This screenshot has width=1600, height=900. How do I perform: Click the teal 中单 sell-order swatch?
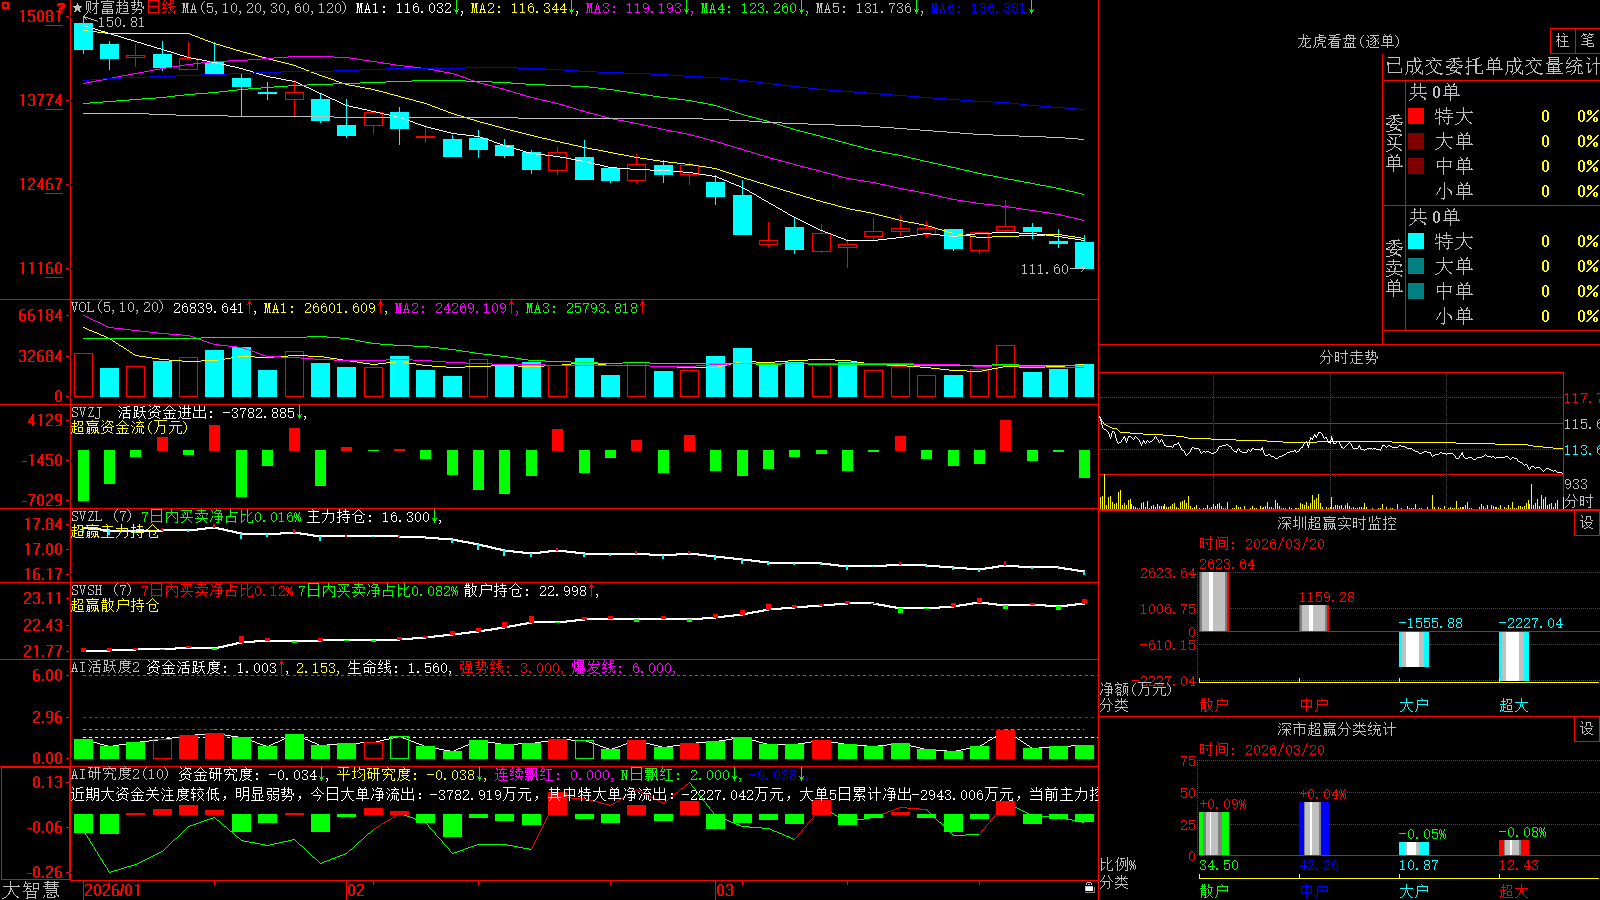point(1416,291)
